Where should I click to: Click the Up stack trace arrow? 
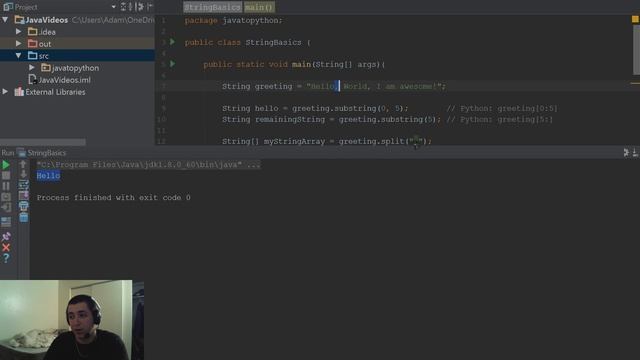23,164
